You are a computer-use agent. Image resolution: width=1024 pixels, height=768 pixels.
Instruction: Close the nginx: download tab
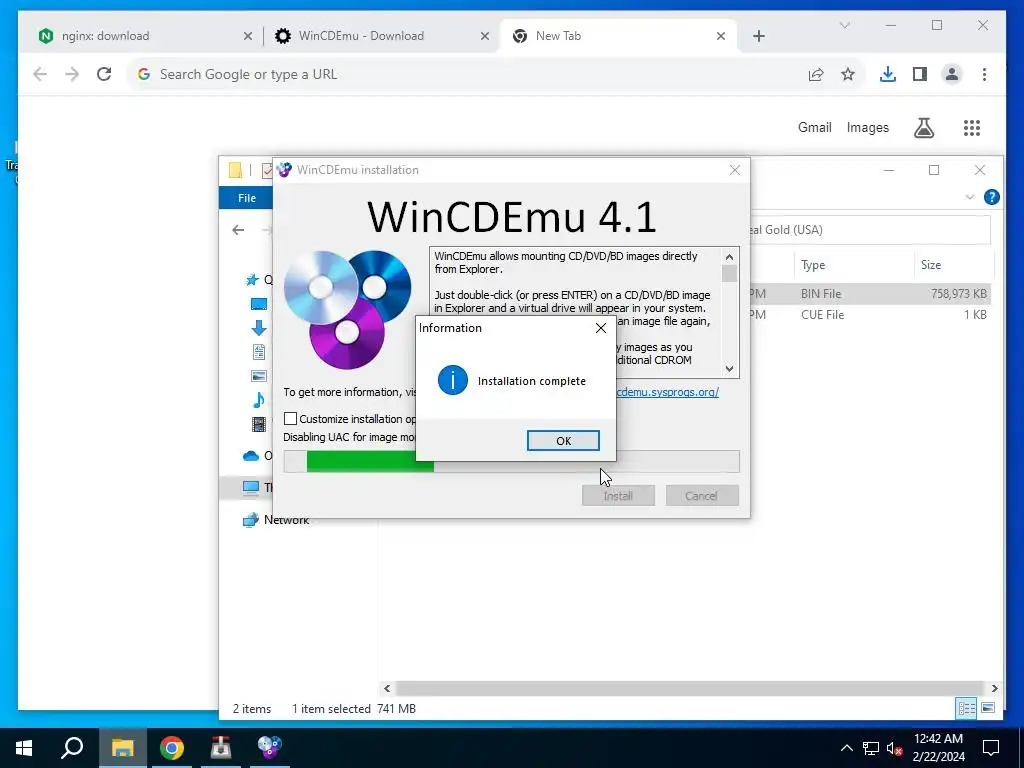(x=248, y=36)
